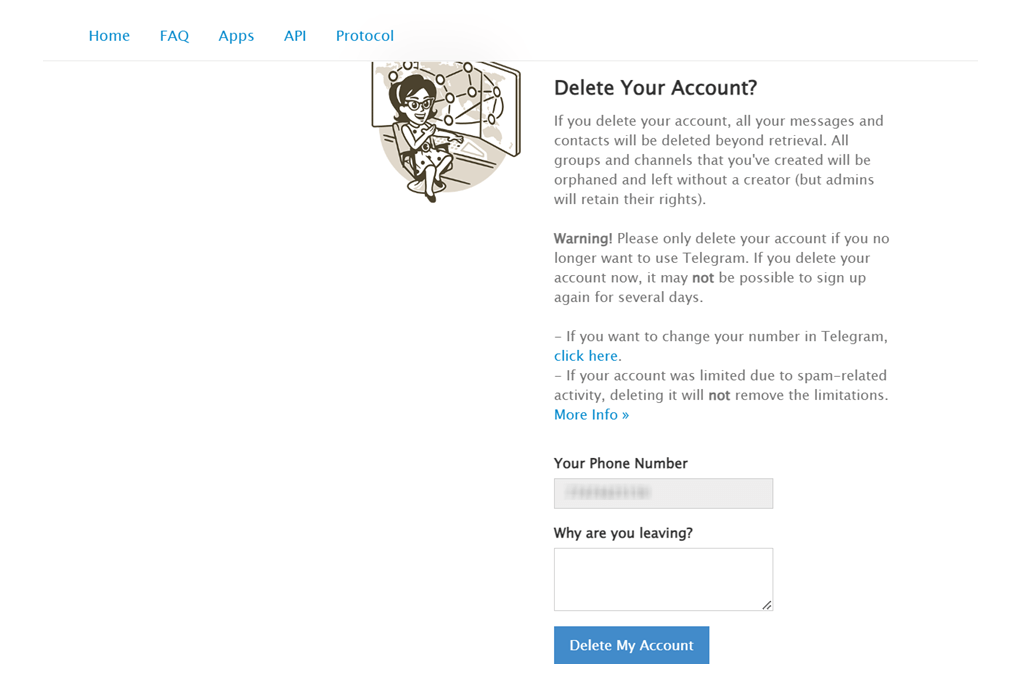Click the paragraph about orphaned groups and channels
Screen dimensions: 1019x692
[x=719, y=160]
